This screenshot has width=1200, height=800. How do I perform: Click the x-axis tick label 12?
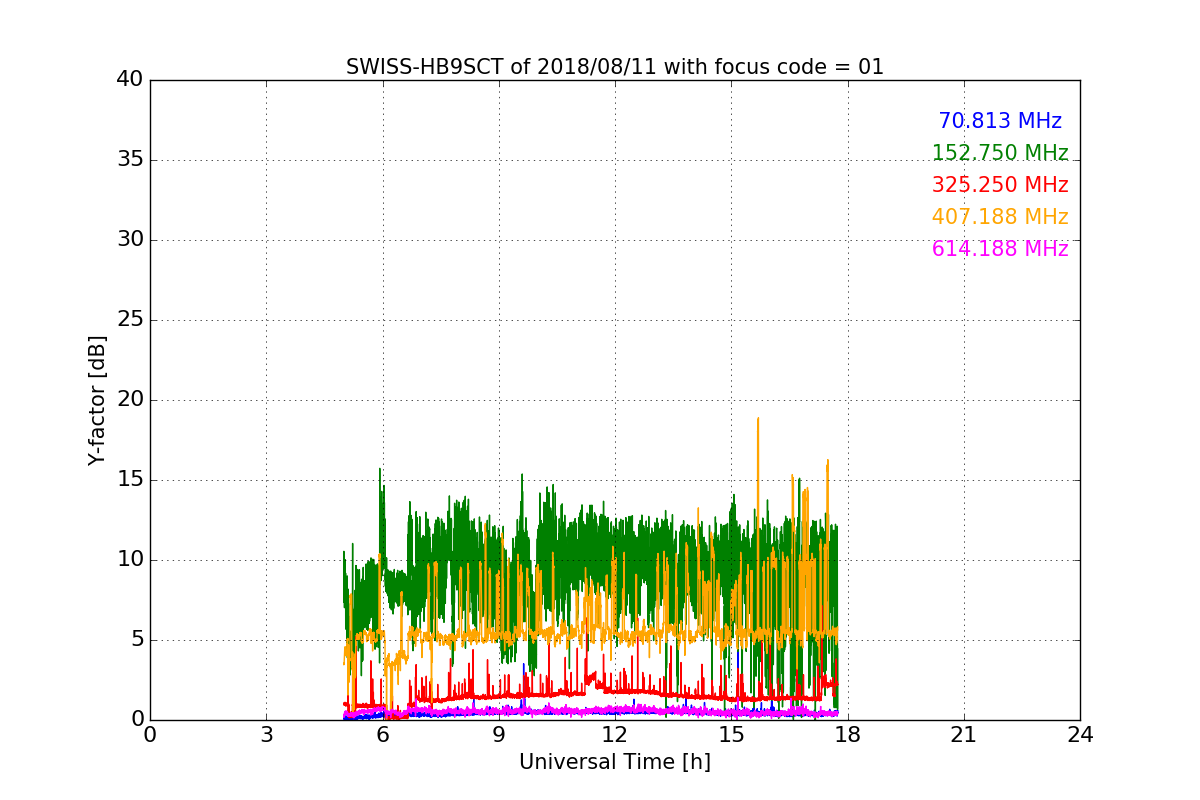pos(615,735)
